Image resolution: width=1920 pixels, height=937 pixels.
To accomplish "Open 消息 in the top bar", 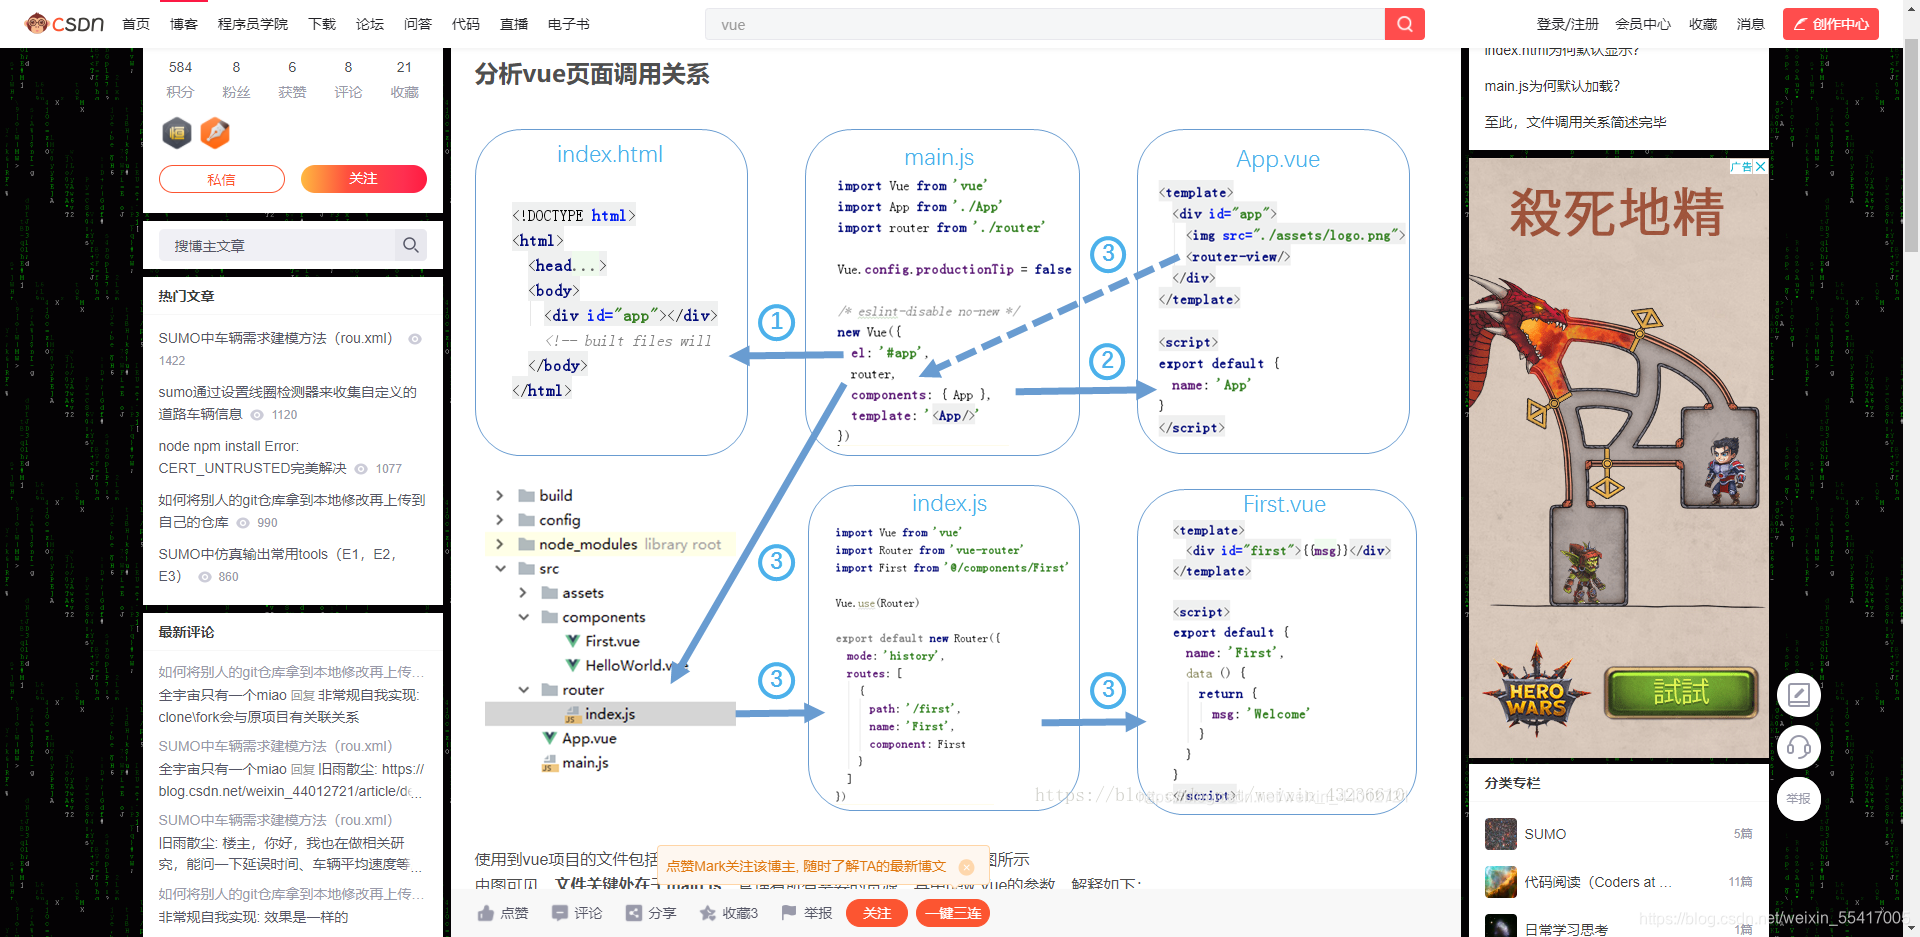I will coord(1751,24).
